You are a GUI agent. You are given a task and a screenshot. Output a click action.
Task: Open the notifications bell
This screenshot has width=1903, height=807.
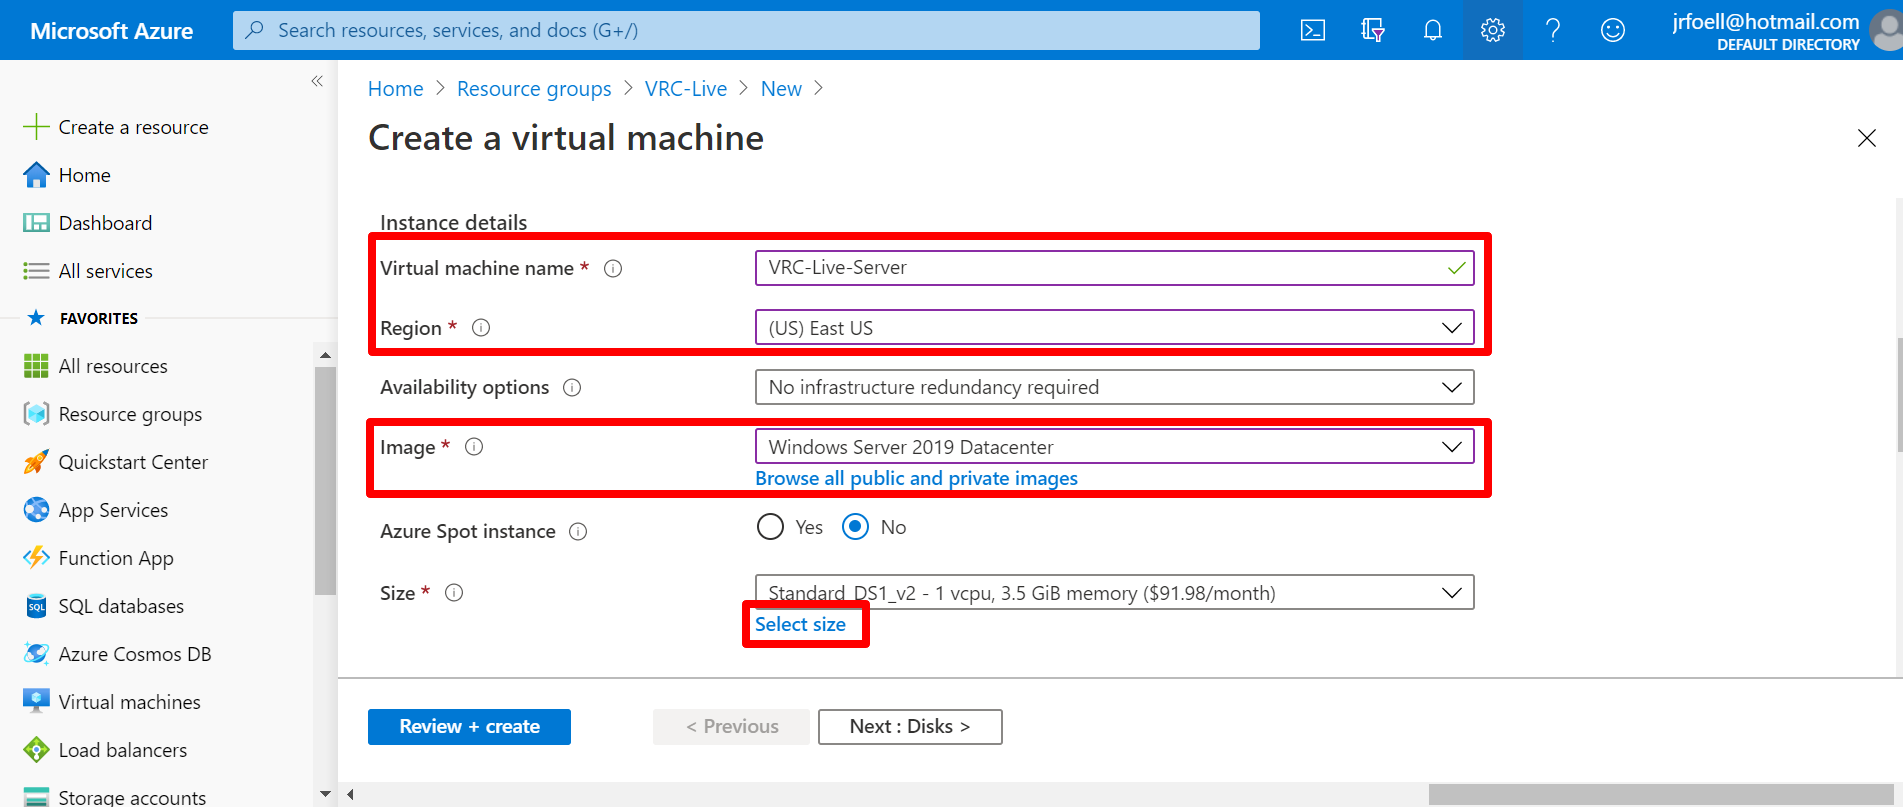tap(1433, 30)
